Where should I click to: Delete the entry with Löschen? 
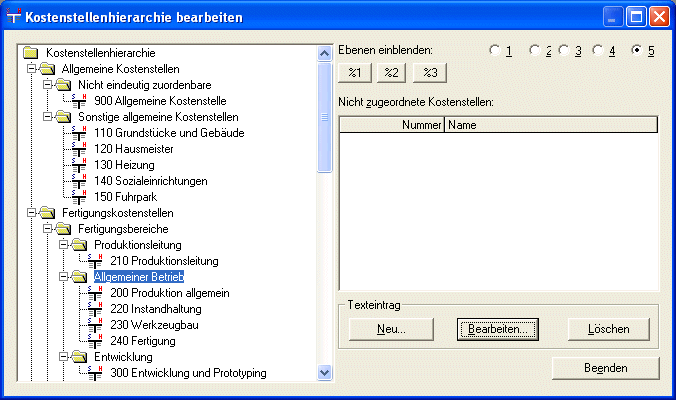608,329
